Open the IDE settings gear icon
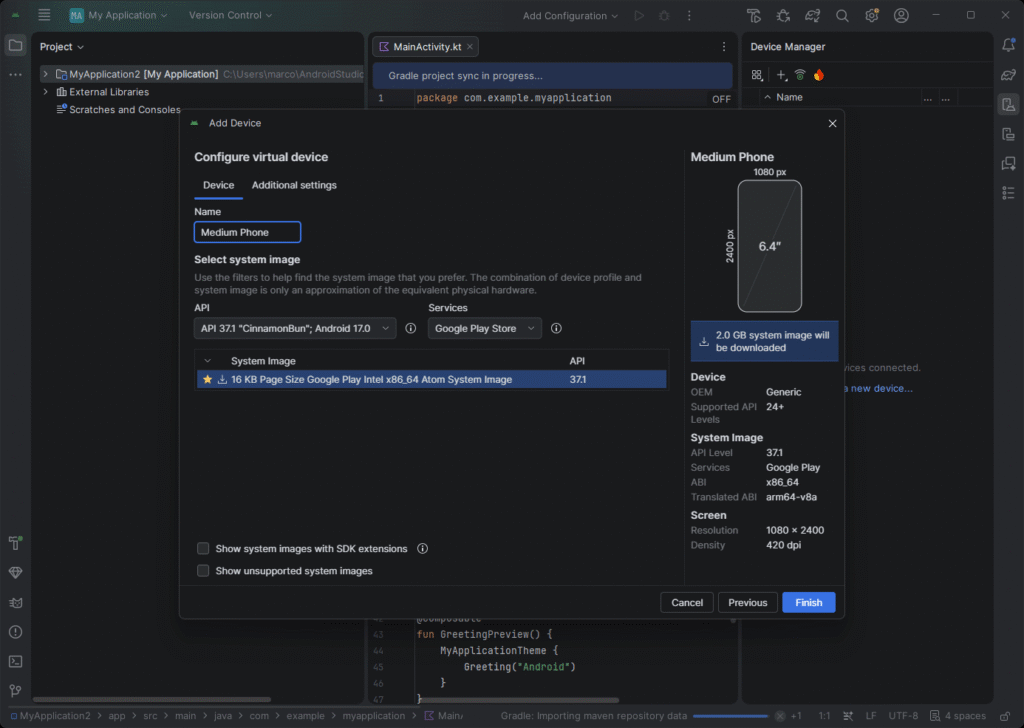 coord(872,16)
